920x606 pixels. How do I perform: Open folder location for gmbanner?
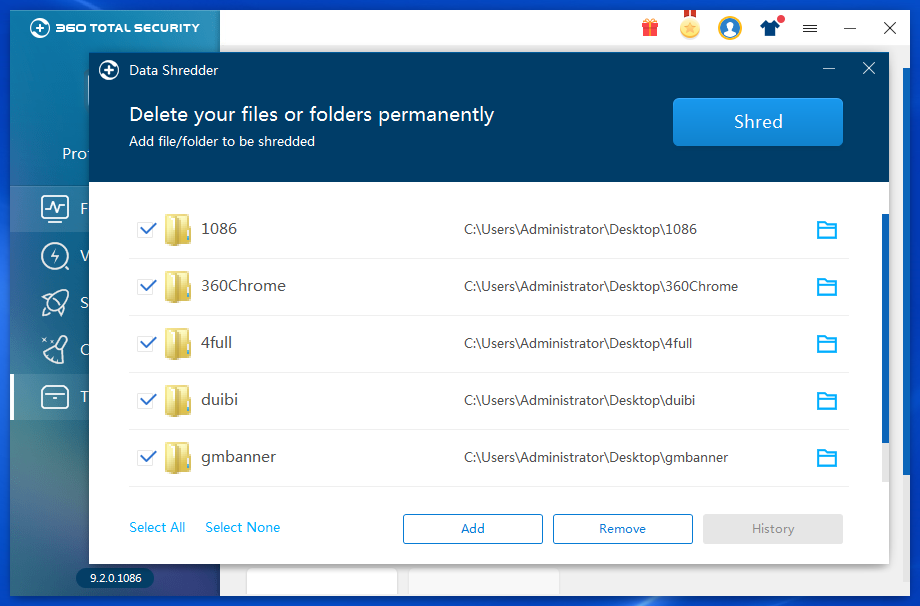[827, 458]
